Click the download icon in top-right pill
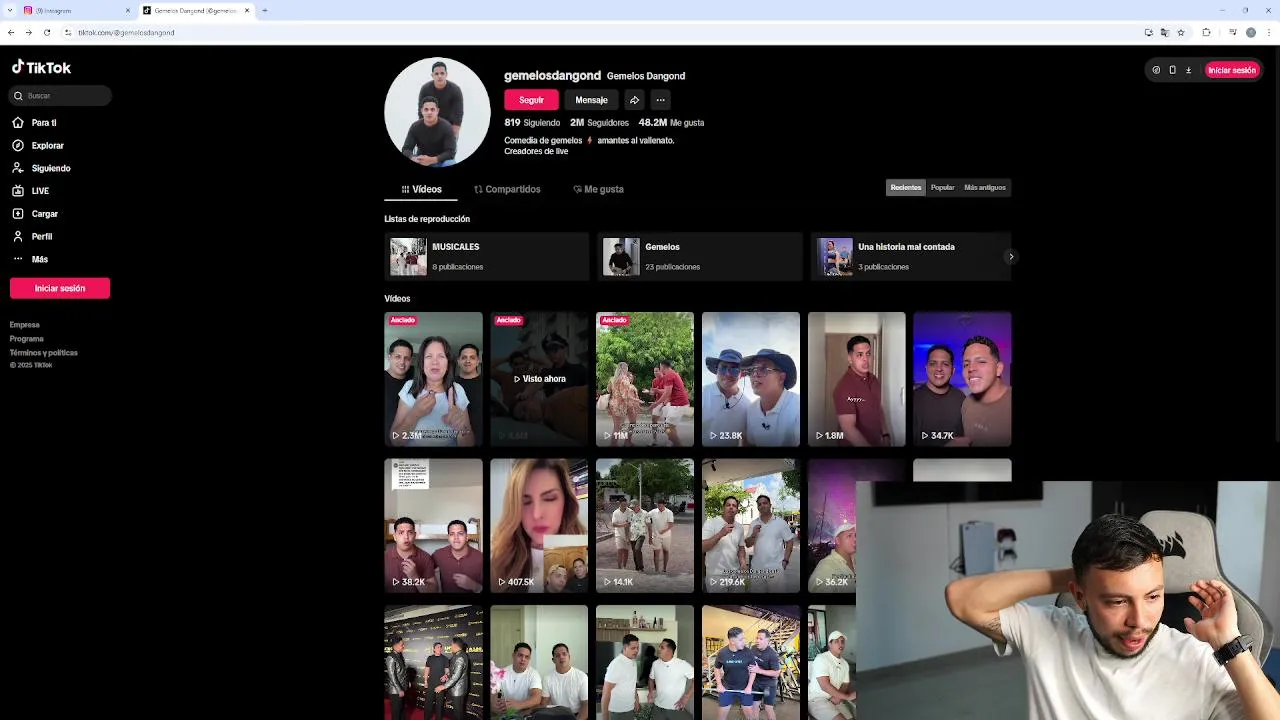The height and width of the screenshot is (720, 1280). point(1188,70)
